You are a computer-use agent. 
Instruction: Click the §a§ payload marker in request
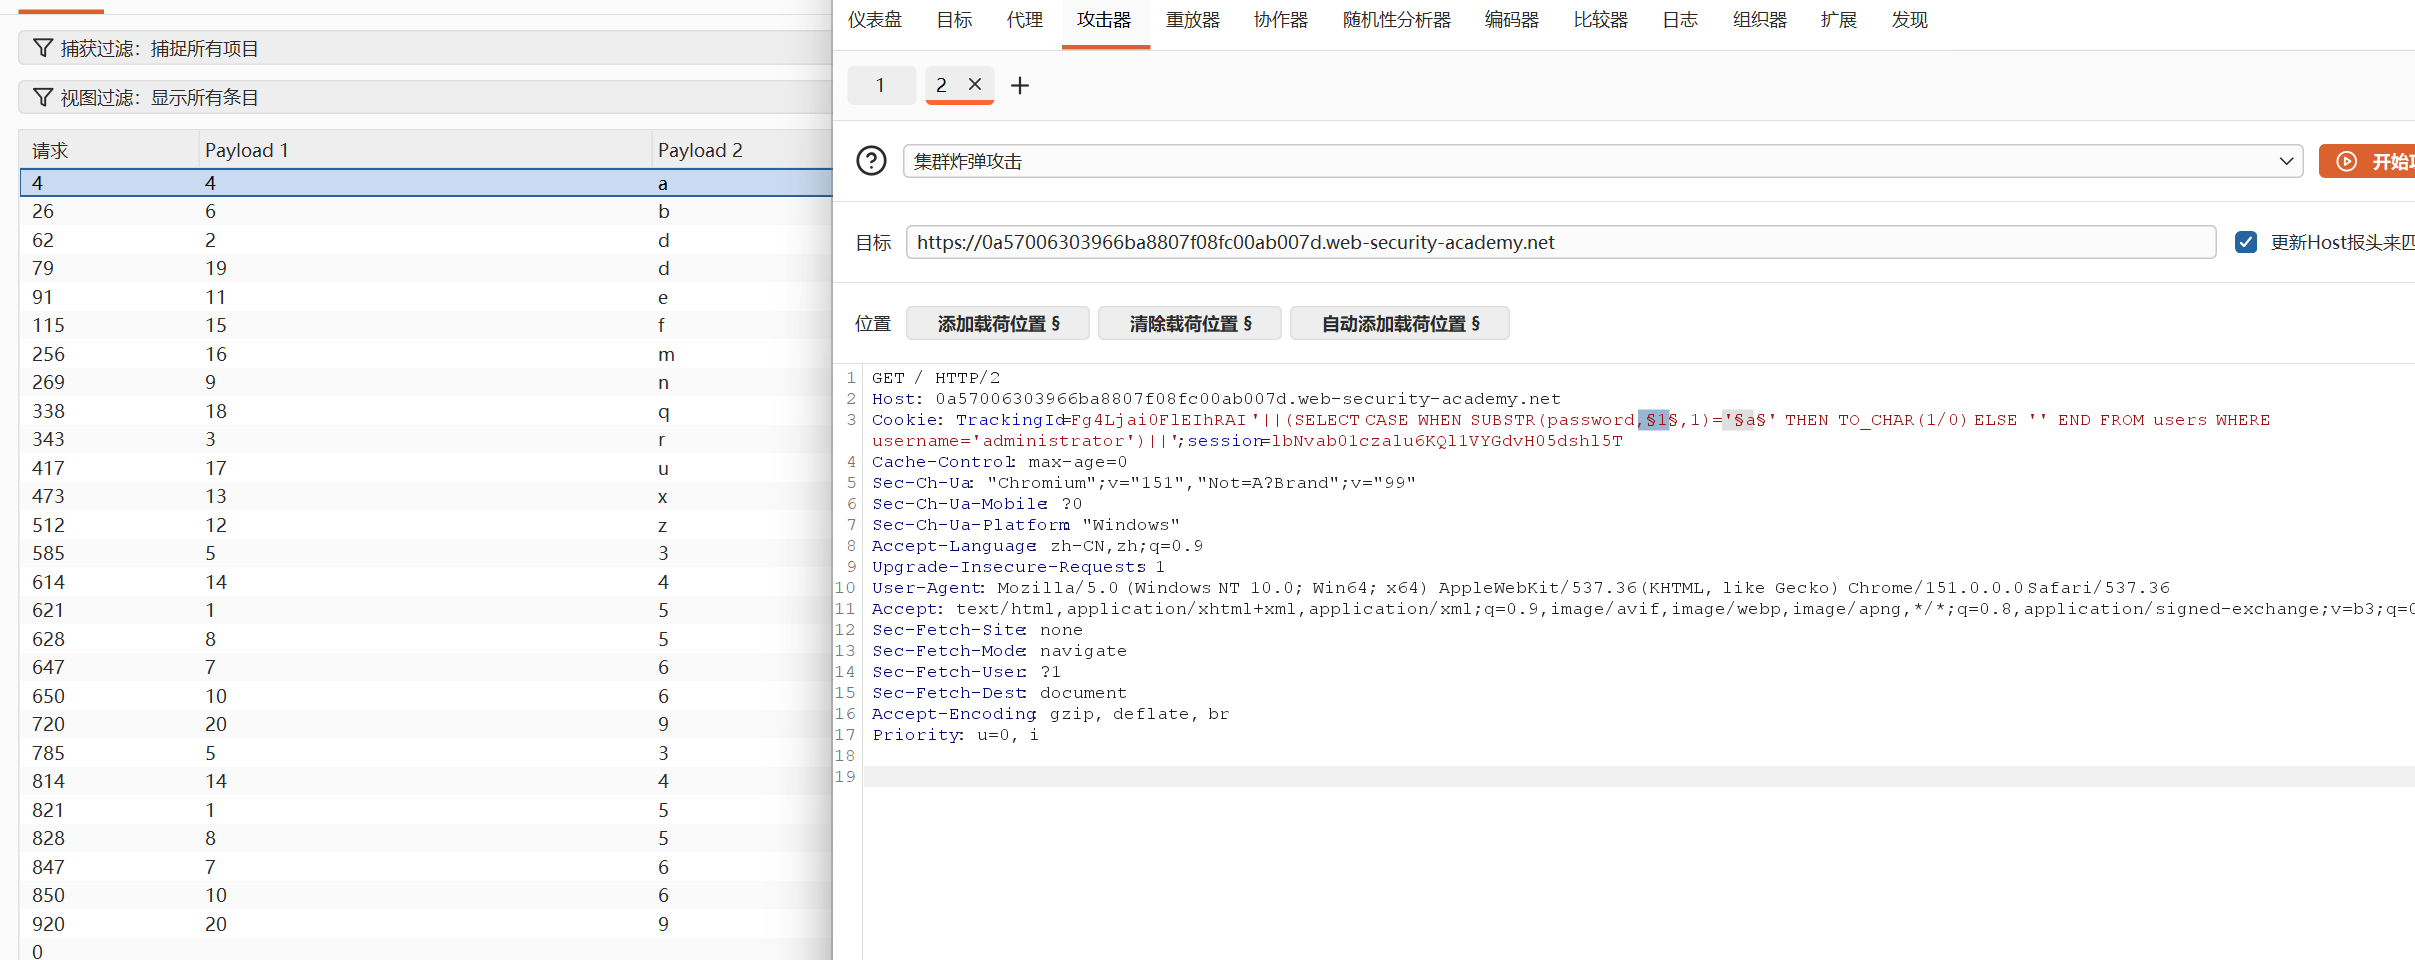point(1750,420)
